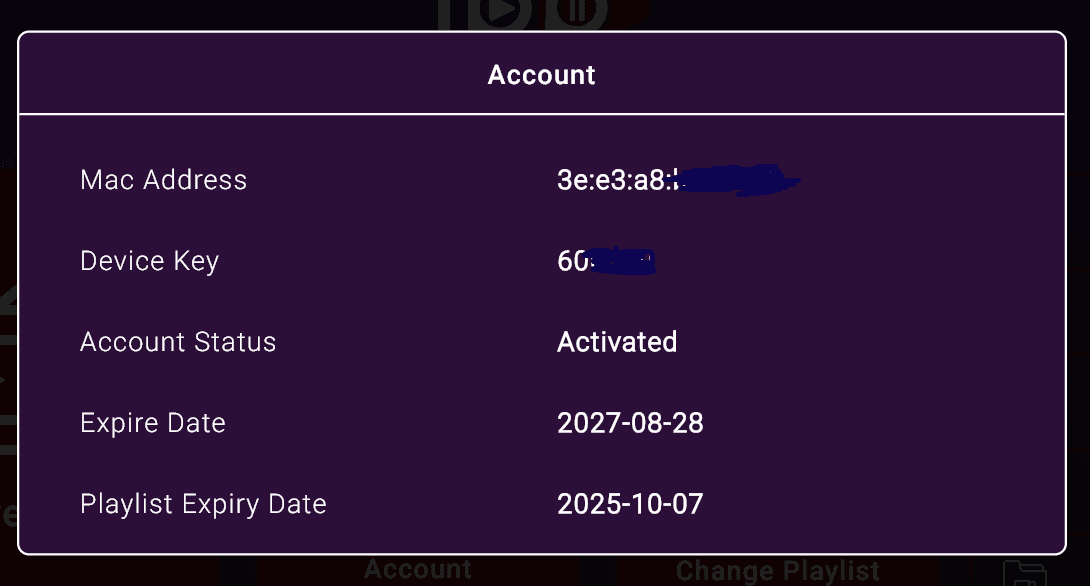This screenshot has width=1090, height=586.
Task: Click the scribble covering the Device Key
Action: tap(624, 262)
